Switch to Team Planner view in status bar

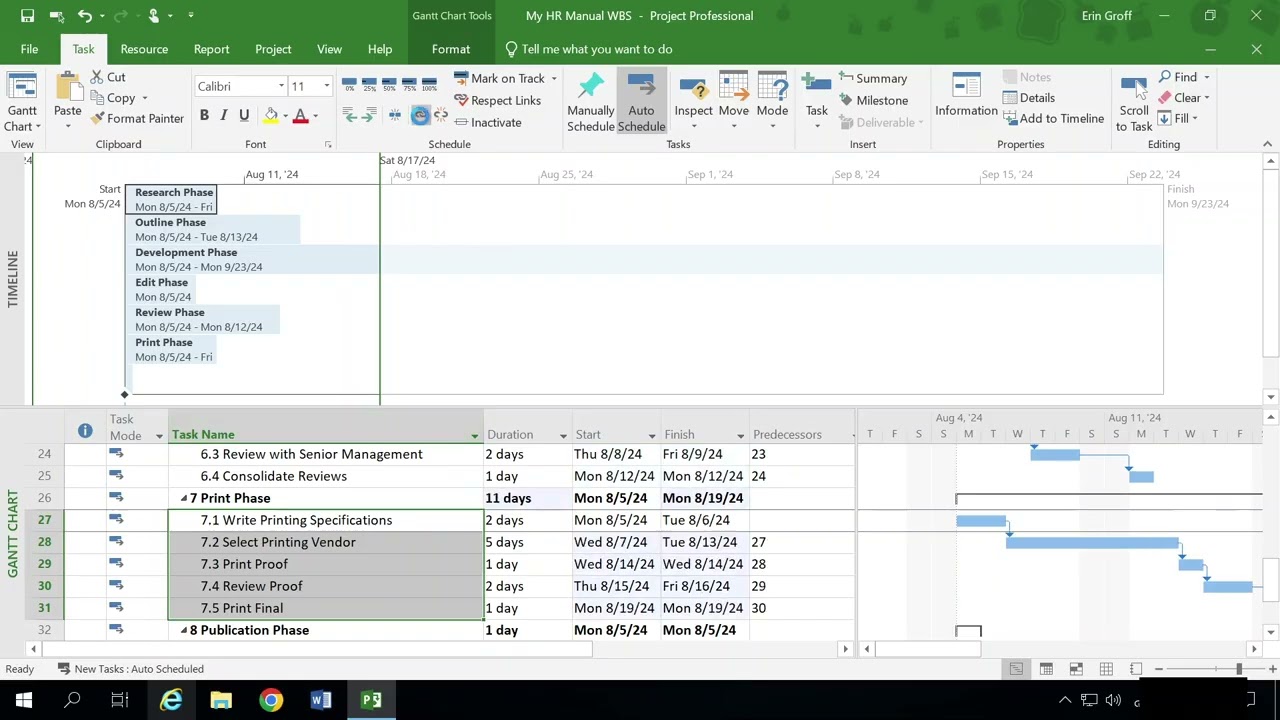pyautogui.click(x=1076, y=669)
